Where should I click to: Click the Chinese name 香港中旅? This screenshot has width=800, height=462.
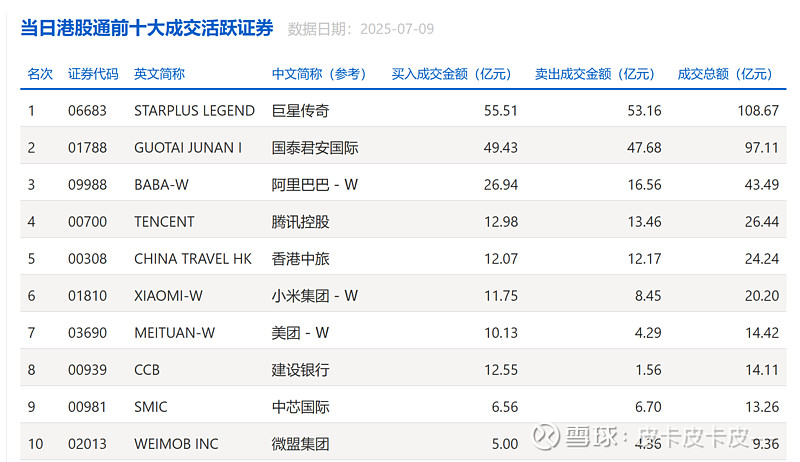(301, 259)
